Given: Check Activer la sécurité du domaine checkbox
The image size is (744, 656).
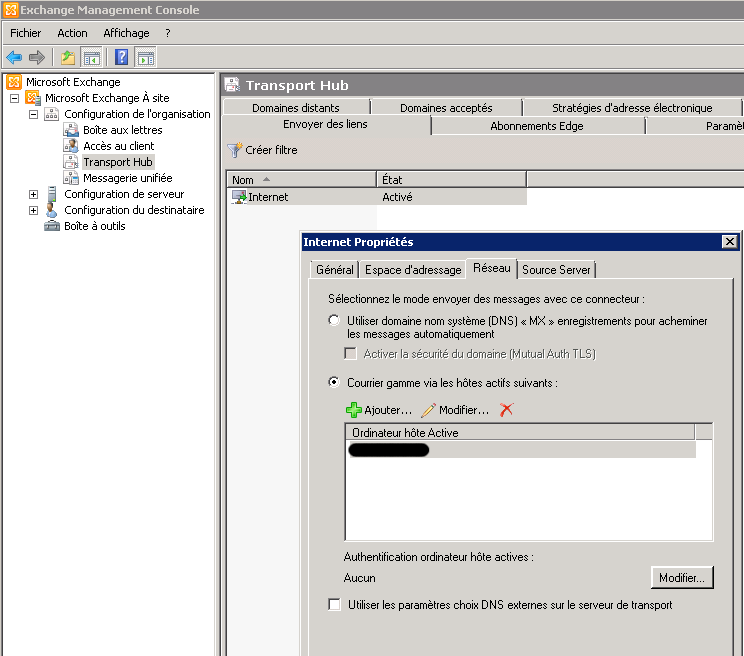Looking at the screenshot, I should pyautogui.click(x=350, y=353).
